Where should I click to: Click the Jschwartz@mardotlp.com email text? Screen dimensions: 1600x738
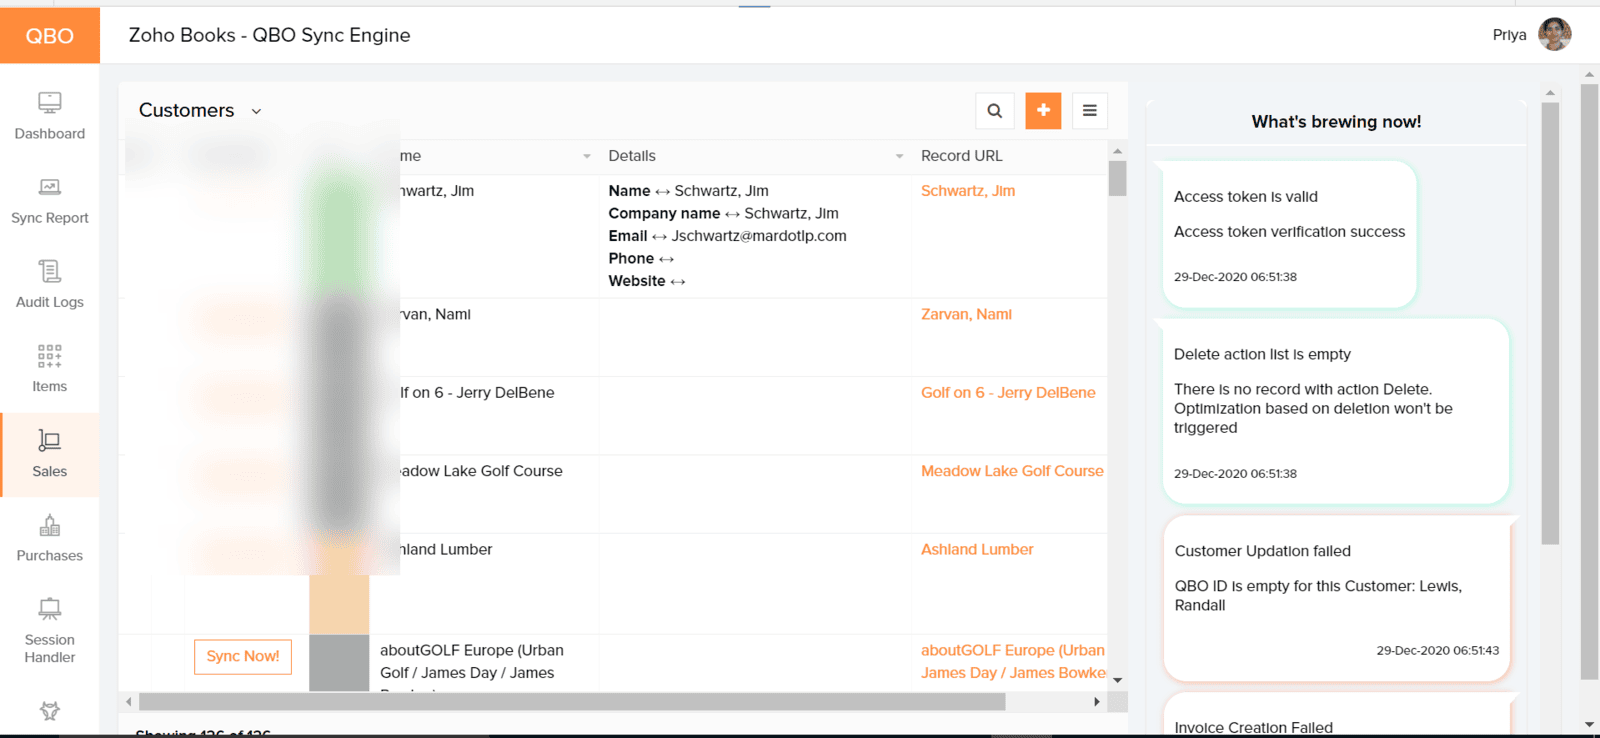(759, 236)
